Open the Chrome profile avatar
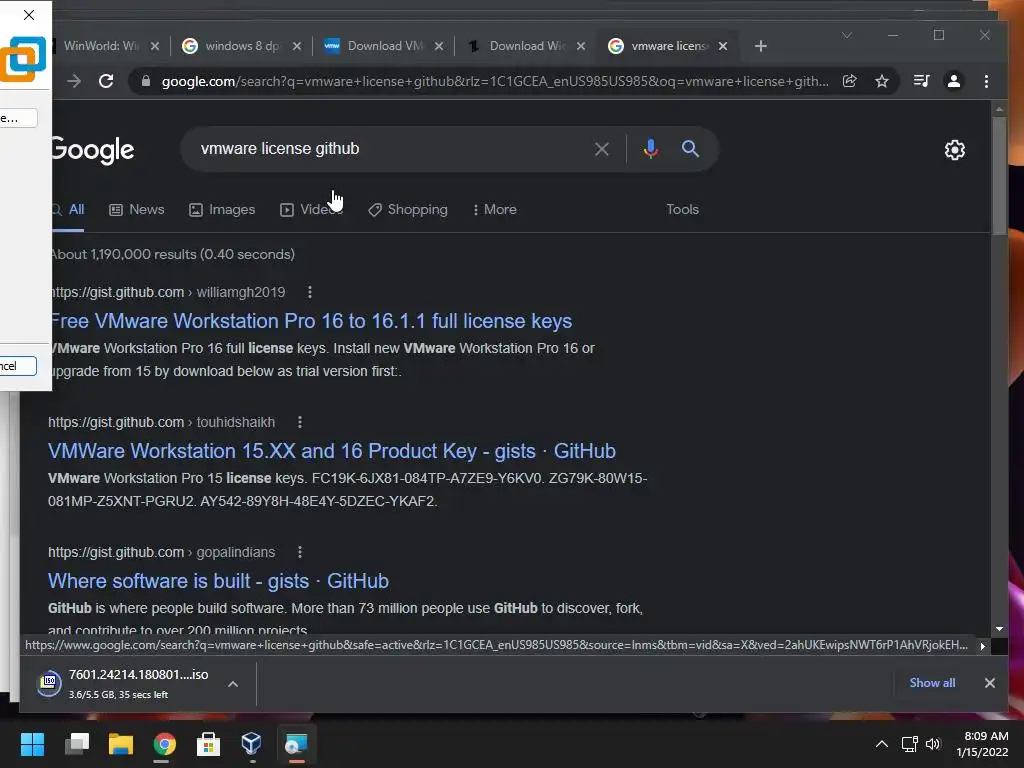Viewport: 1024px width, 768px height. (954, 81)
